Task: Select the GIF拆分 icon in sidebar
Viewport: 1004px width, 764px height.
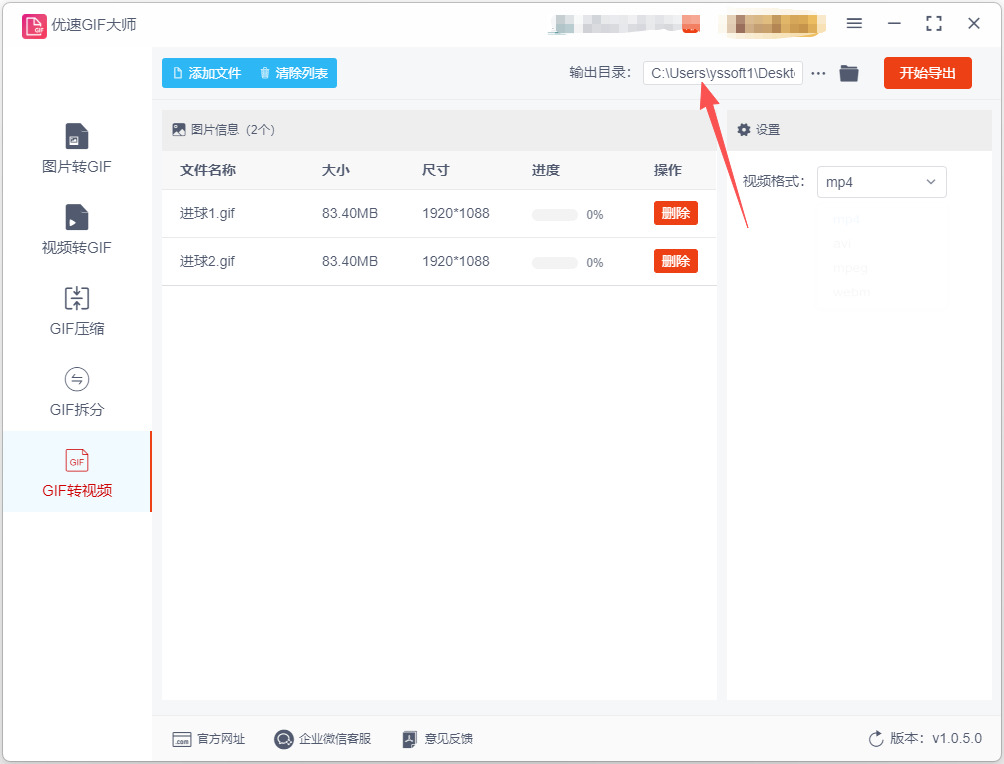Action: click(x=77, y=379)
